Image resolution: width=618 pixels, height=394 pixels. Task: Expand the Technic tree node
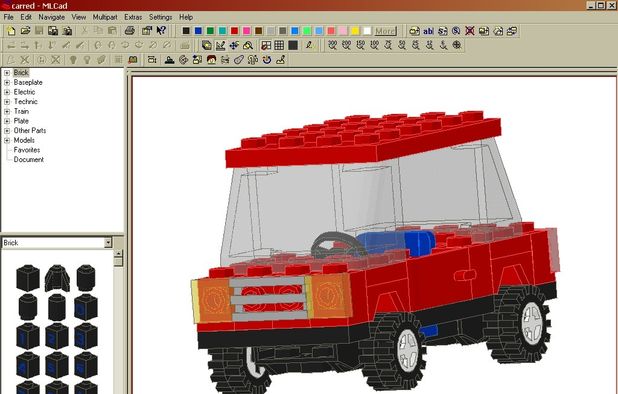pos(7,102)
